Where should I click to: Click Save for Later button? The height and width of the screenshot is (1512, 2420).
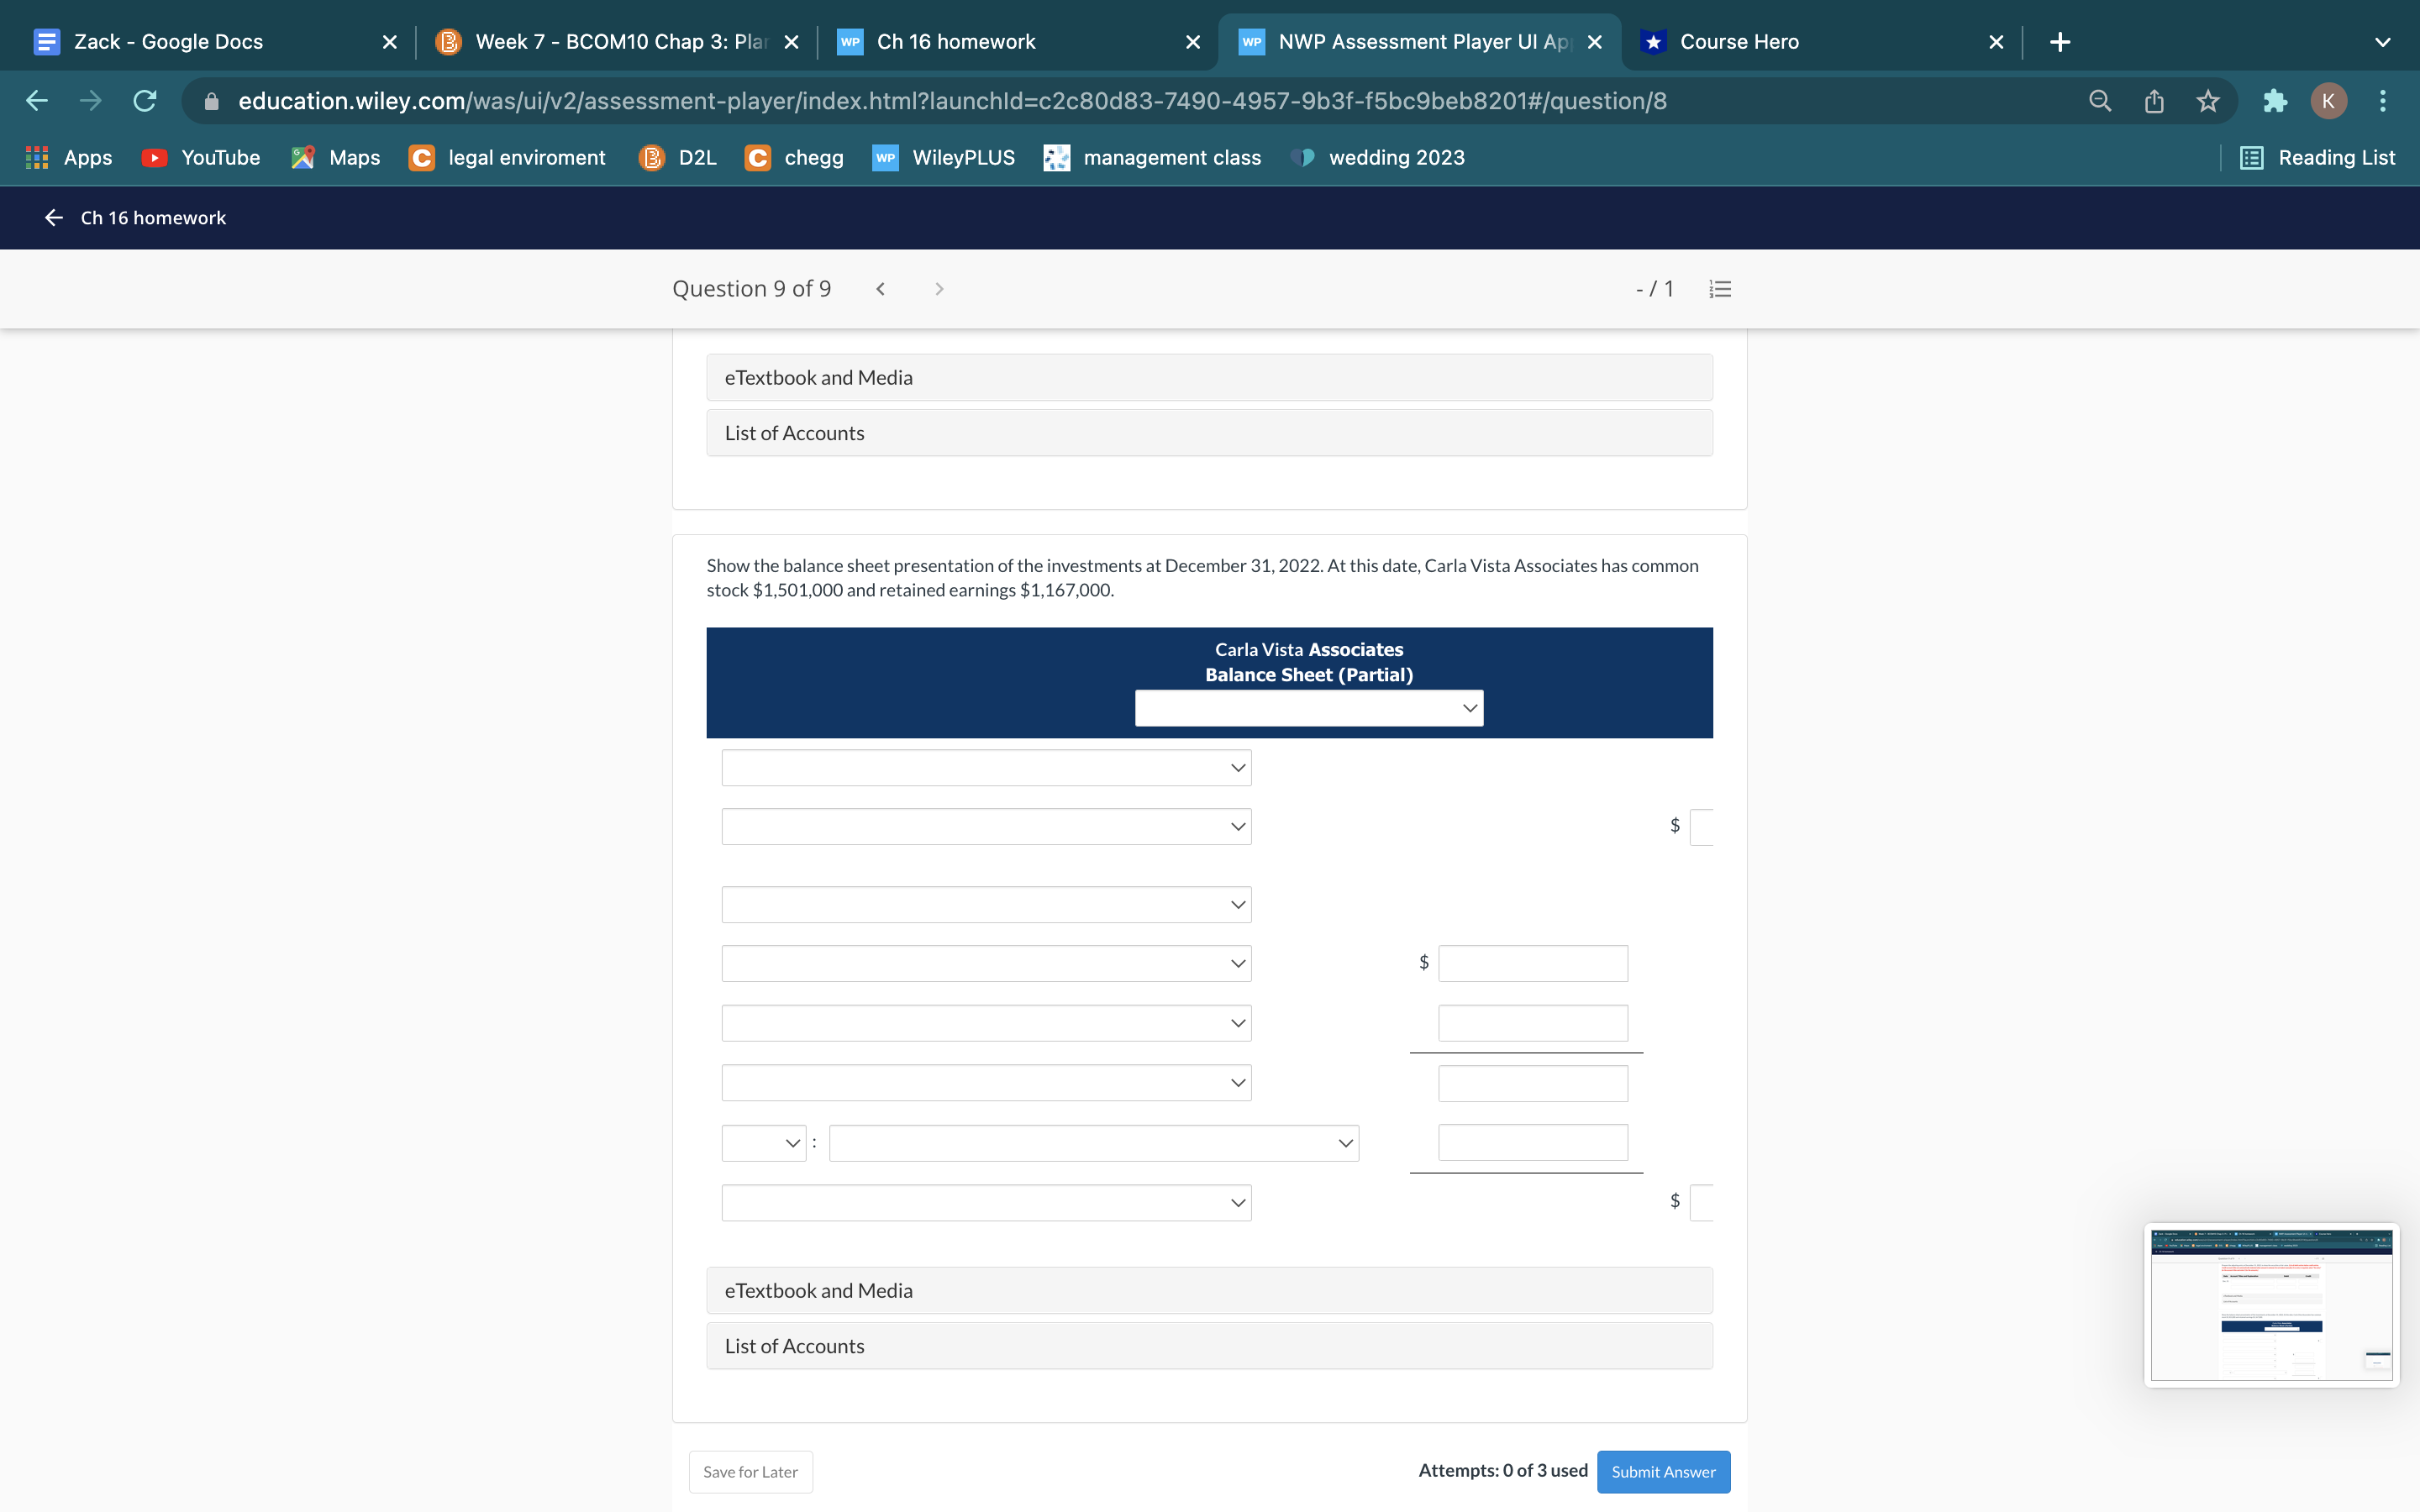(750, 1471)
